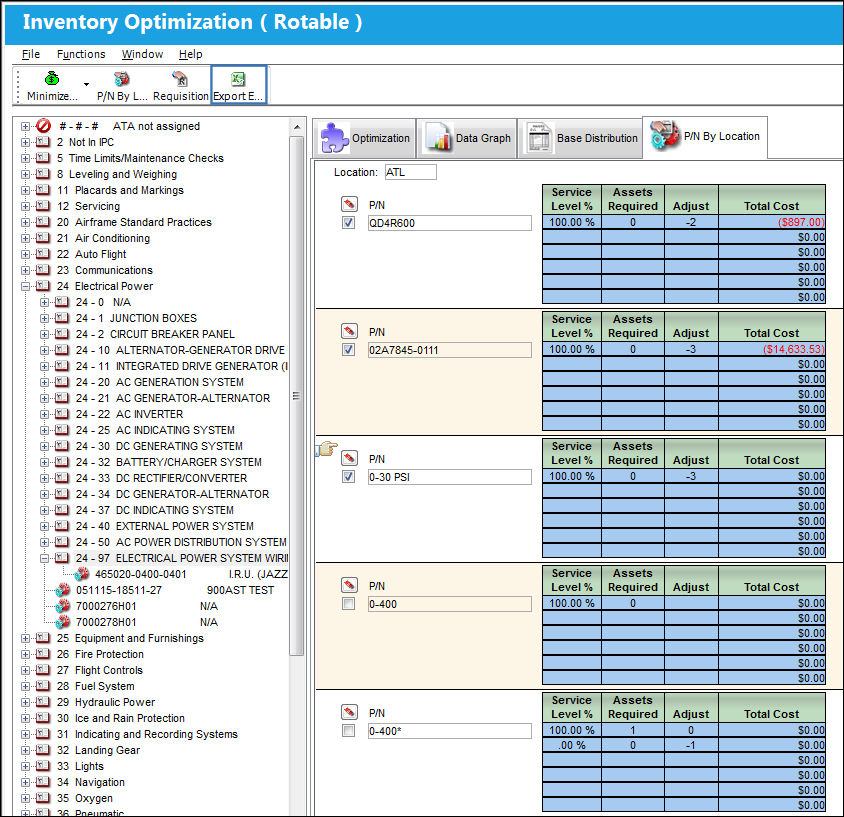Click the tree panel scroll up arrow
This screenshot has height=817, width=844.
297,128
